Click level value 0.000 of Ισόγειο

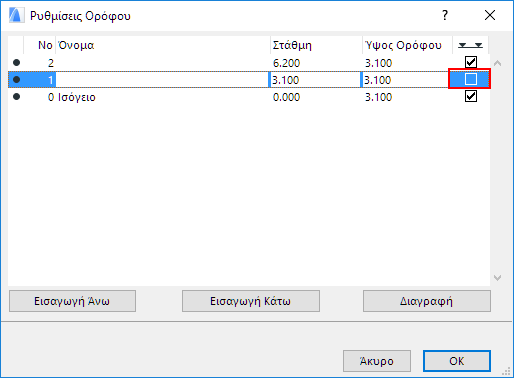click(x=286, y=97)
